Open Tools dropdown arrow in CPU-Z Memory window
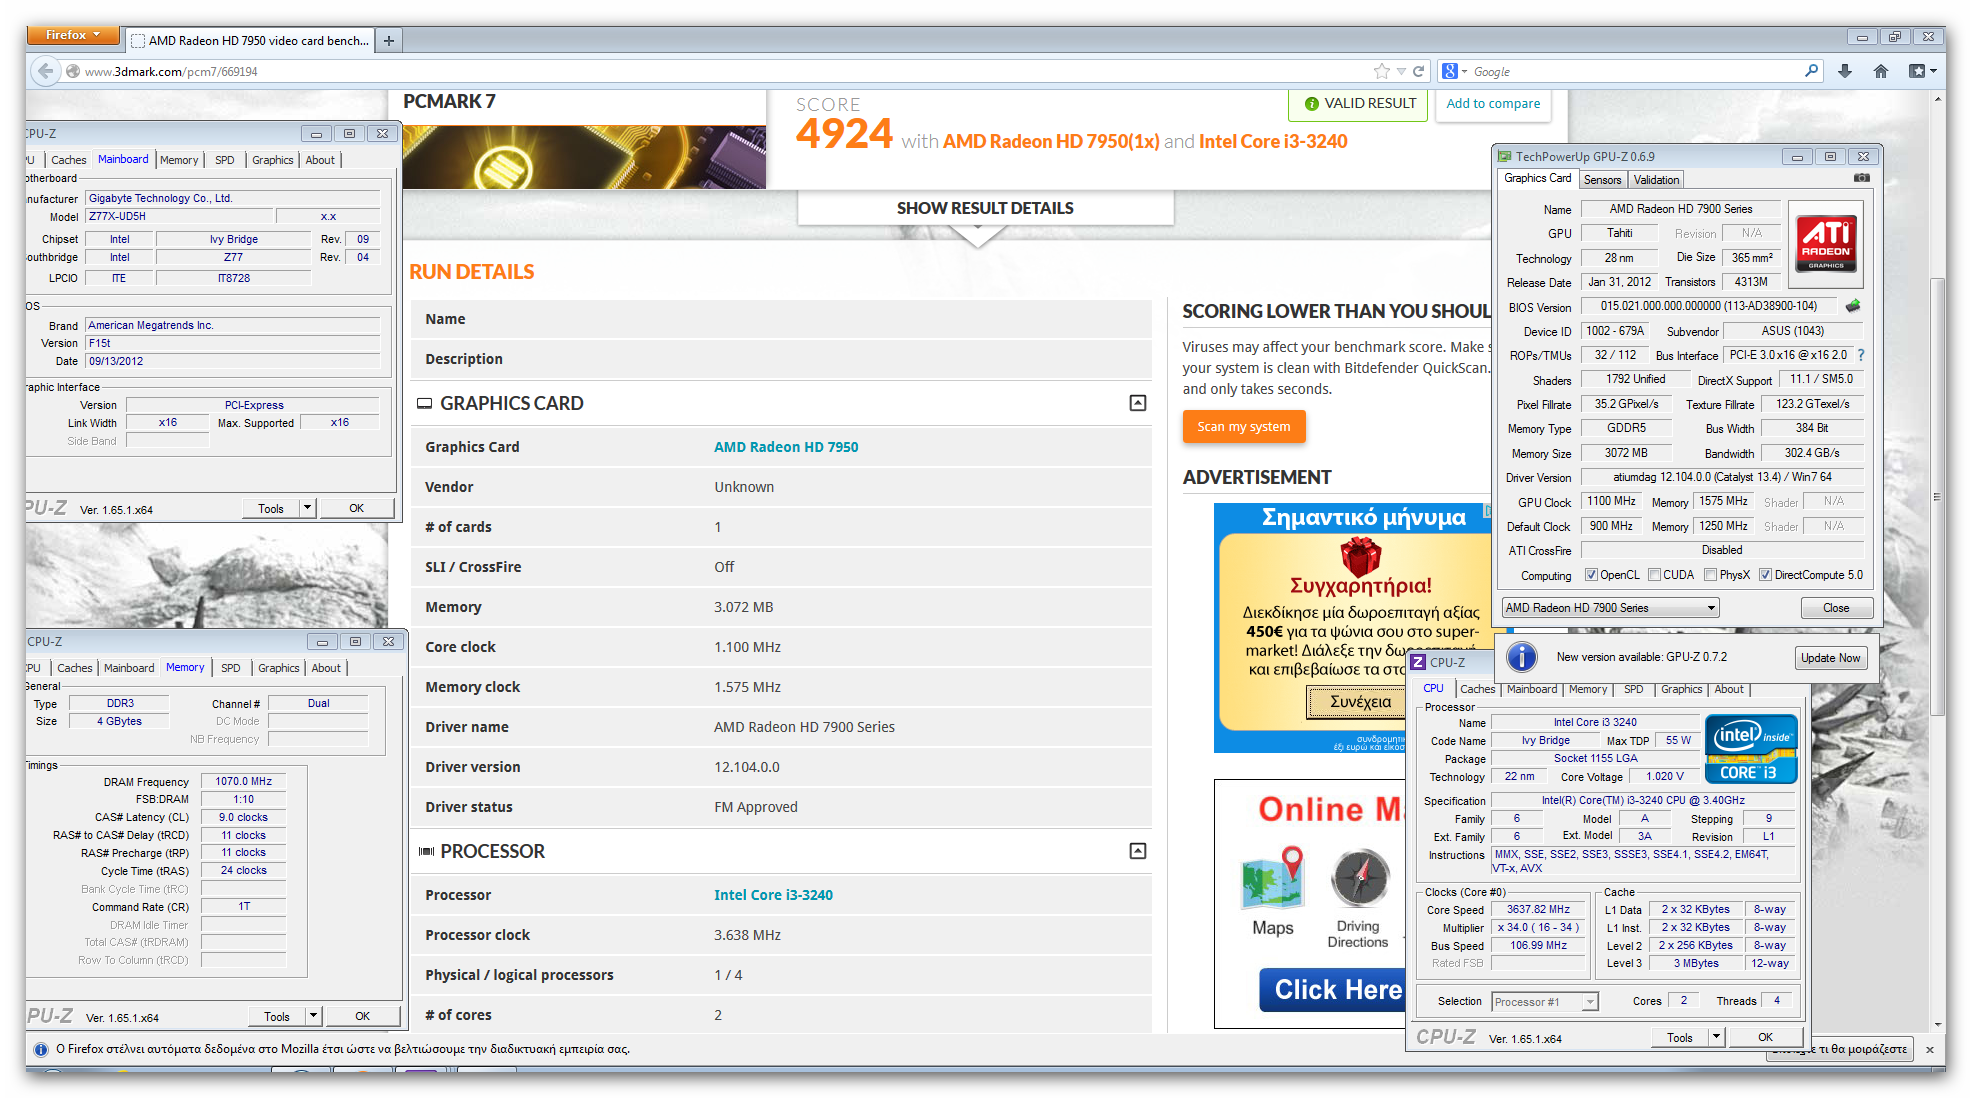 (314, 1016)
